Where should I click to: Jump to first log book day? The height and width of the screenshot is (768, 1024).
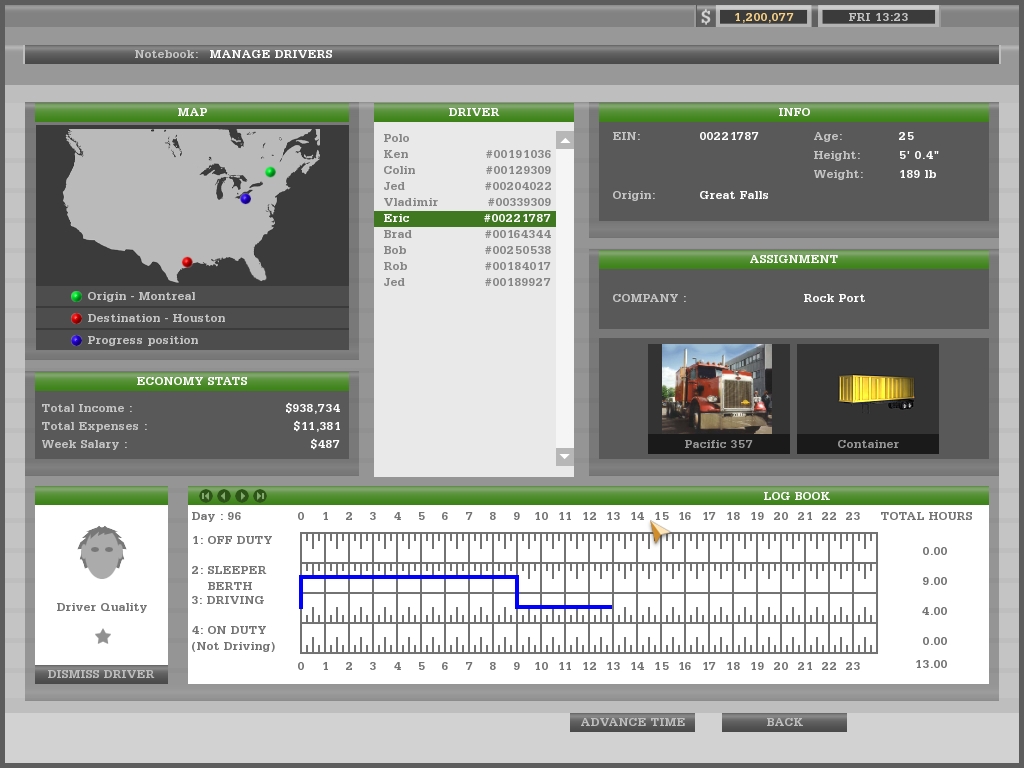[205, 496]
